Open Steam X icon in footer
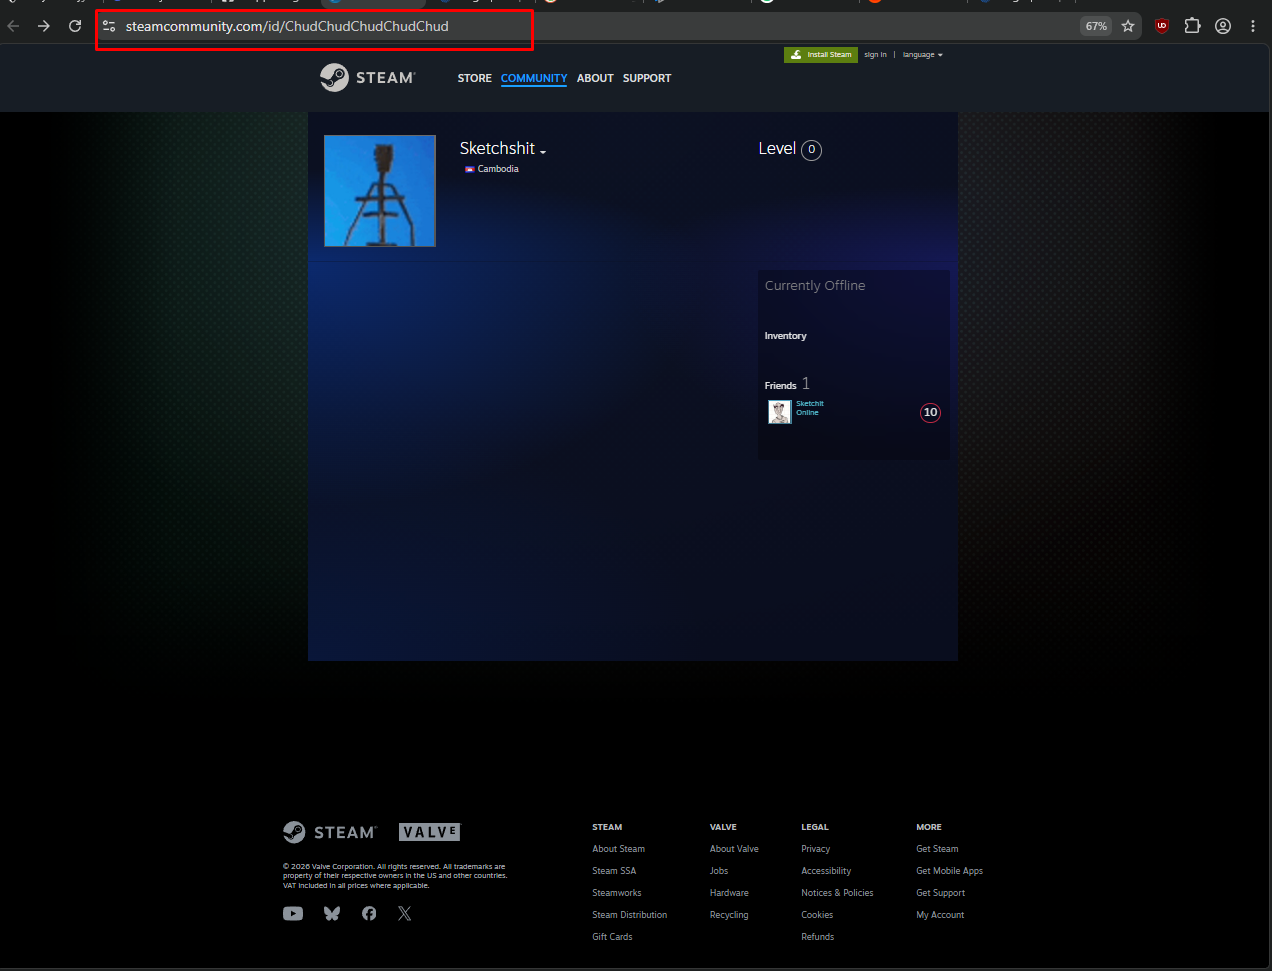This screenshot has width=1272, height=971. click(x=404, y=913)
